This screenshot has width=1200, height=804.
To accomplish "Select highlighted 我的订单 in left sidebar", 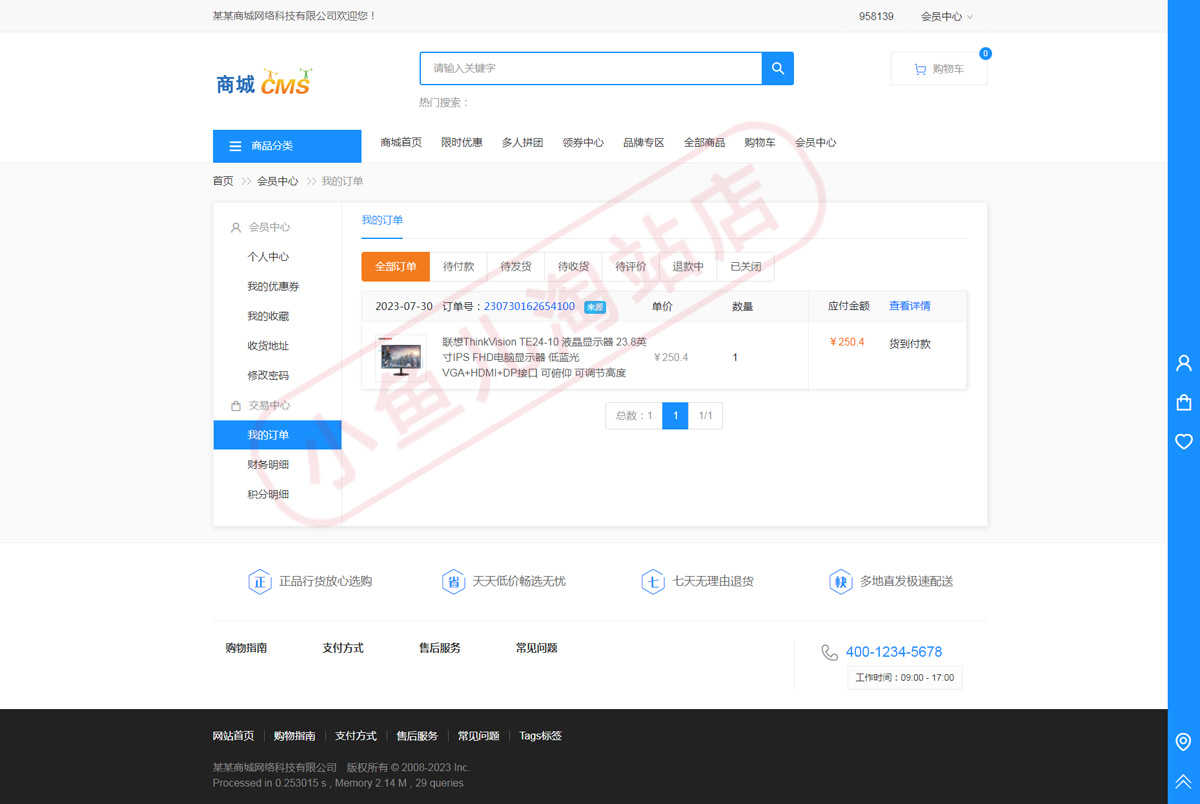I will point(277,435).
